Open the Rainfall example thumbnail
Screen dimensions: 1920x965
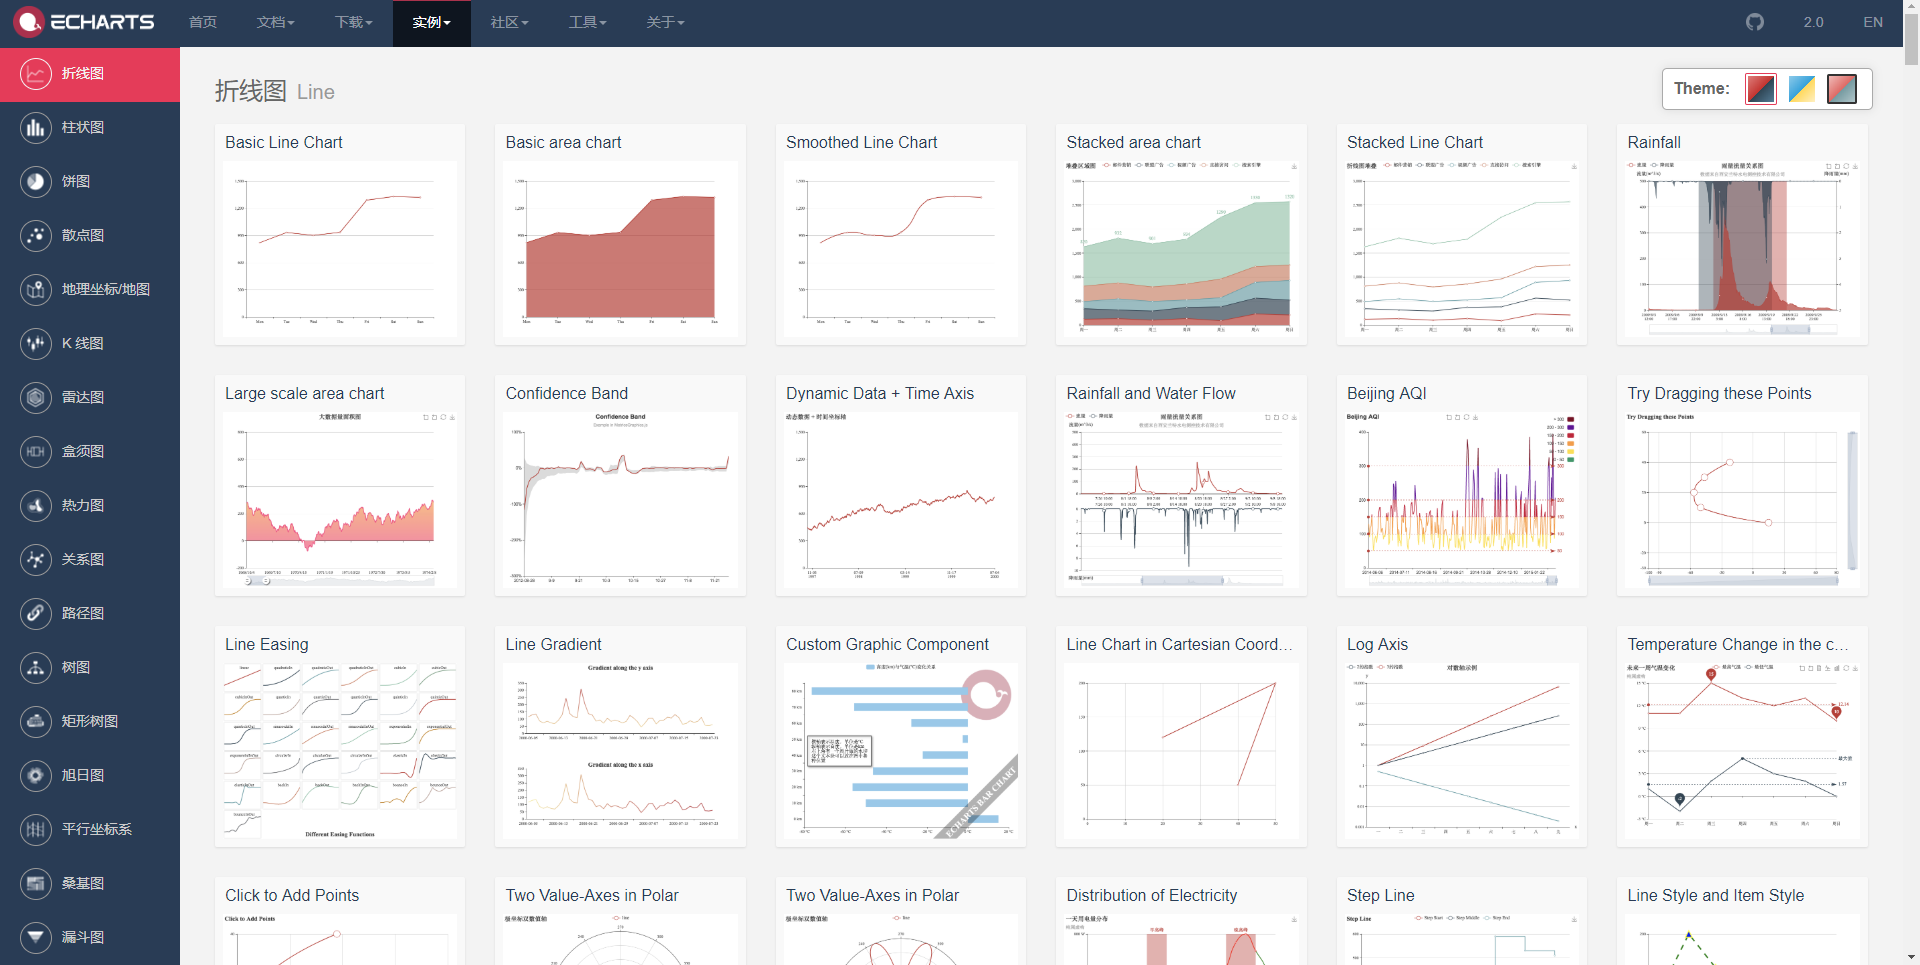(x=1742, y=249)
